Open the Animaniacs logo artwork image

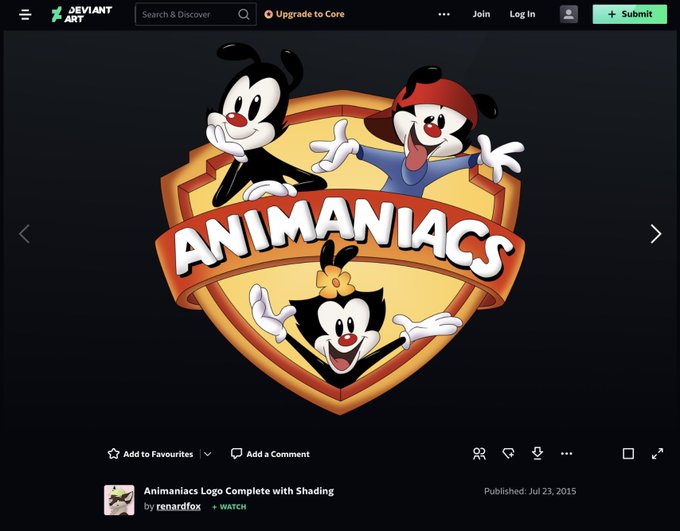(x=340, y=228)
